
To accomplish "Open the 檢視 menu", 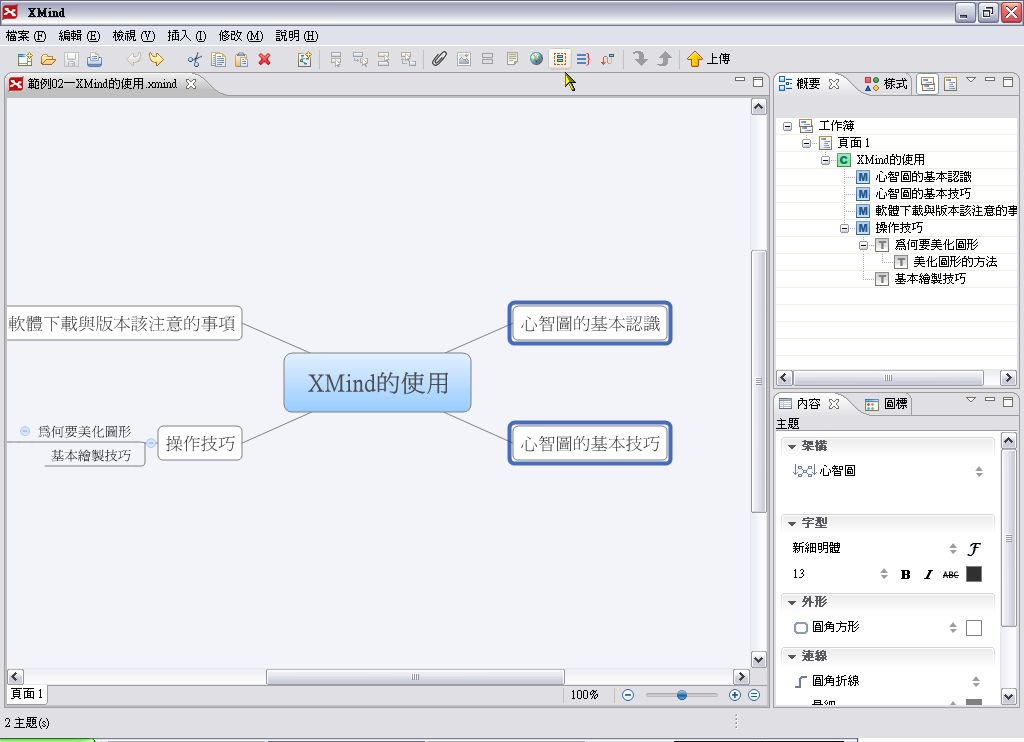I will pos(133,36).
